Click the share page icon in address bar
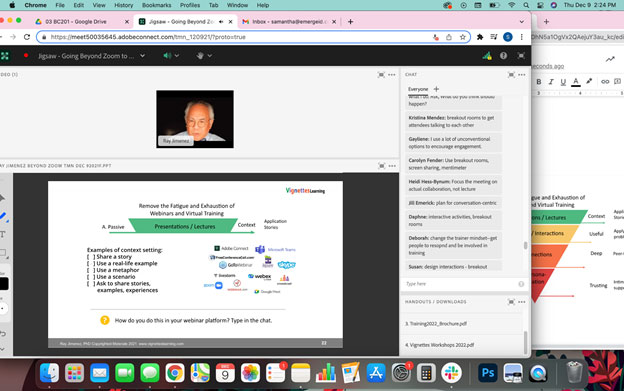The height and width of the screenshot is (391, 624). 449,37
